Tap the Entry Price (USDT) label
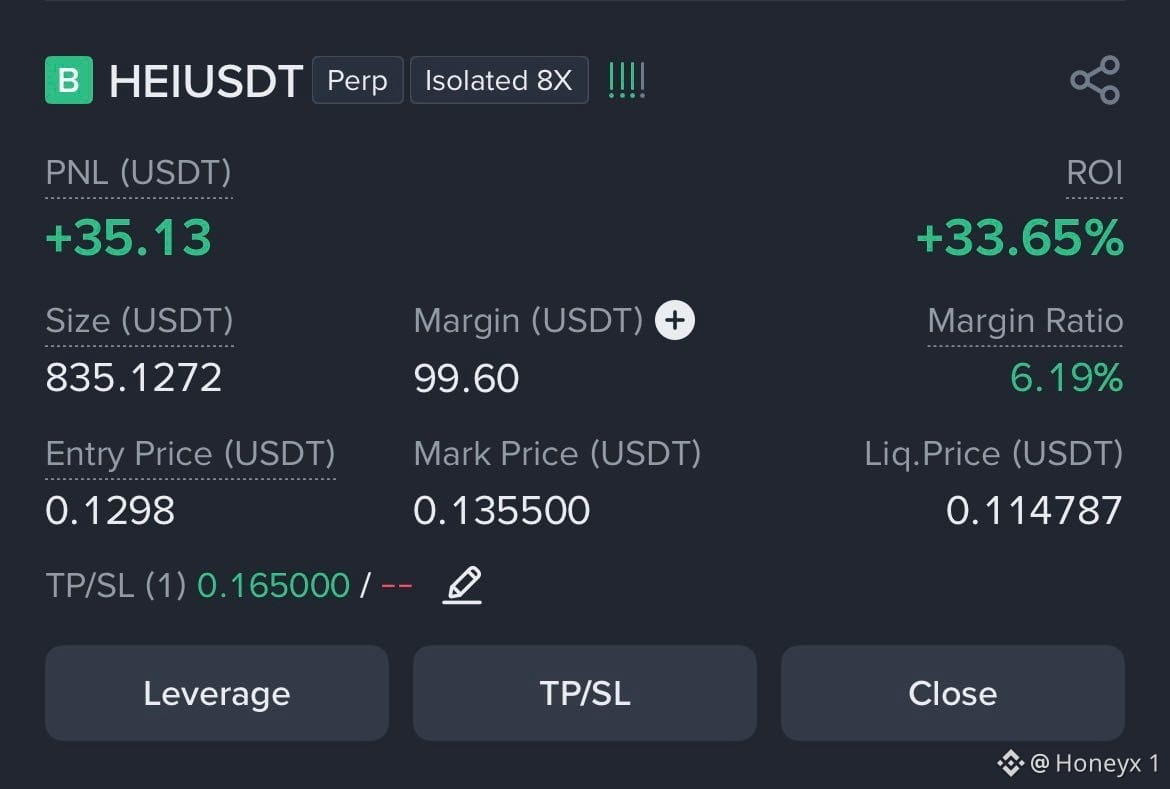This screenshot has width=1170, height=789. click(190, 454)
